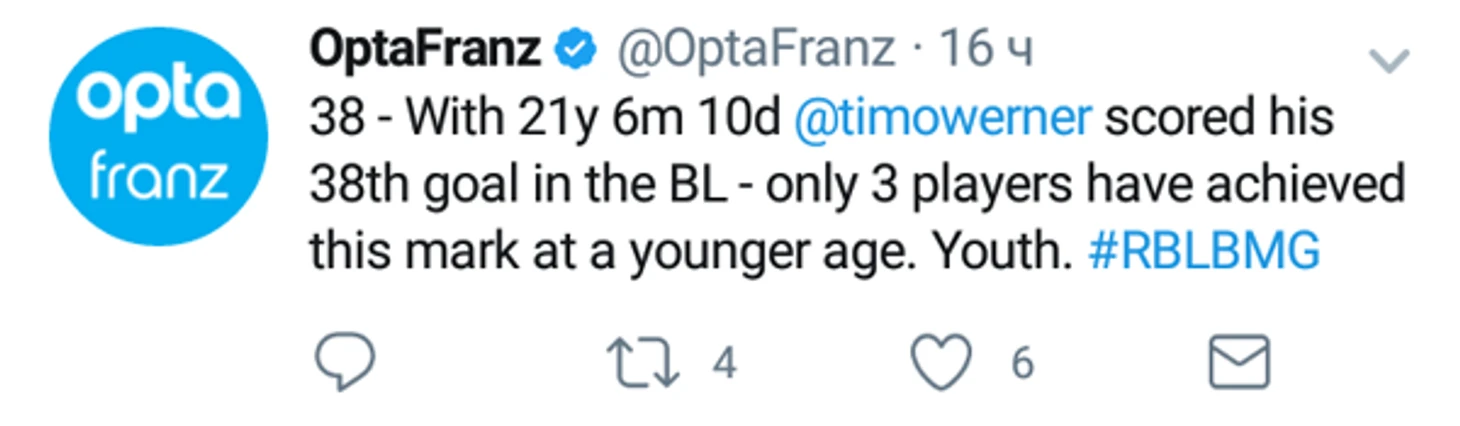Click the tweet's first line starting with 38
Image resolution: width=1460 pixels, height=426 pixels.
821,118
